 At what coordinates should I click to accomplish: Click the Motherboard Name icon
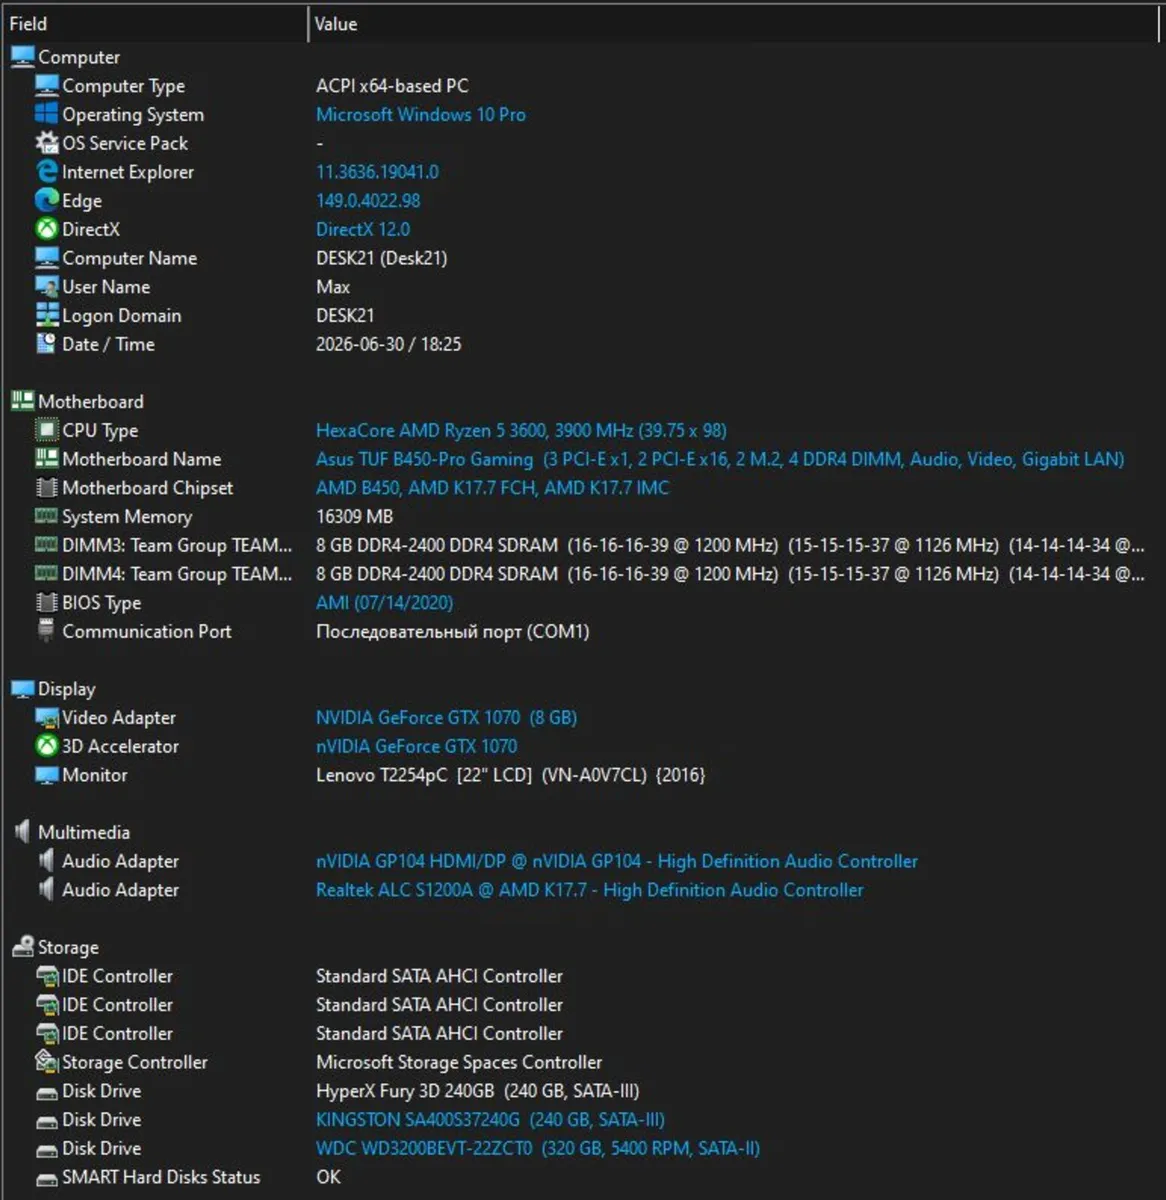[x=46, y=459]
